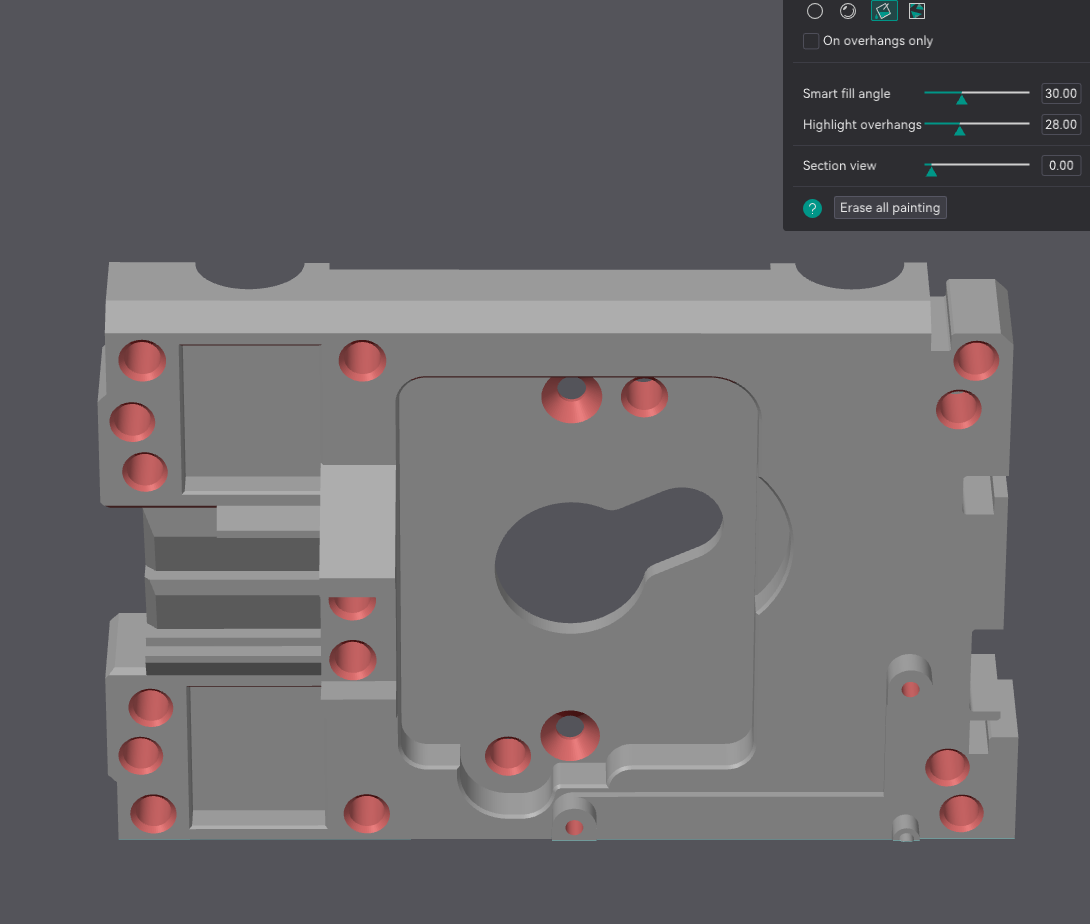Screen dimensions: 1090x924
Task: Open help via the green question mark
Action: click(x=812, y=208)
